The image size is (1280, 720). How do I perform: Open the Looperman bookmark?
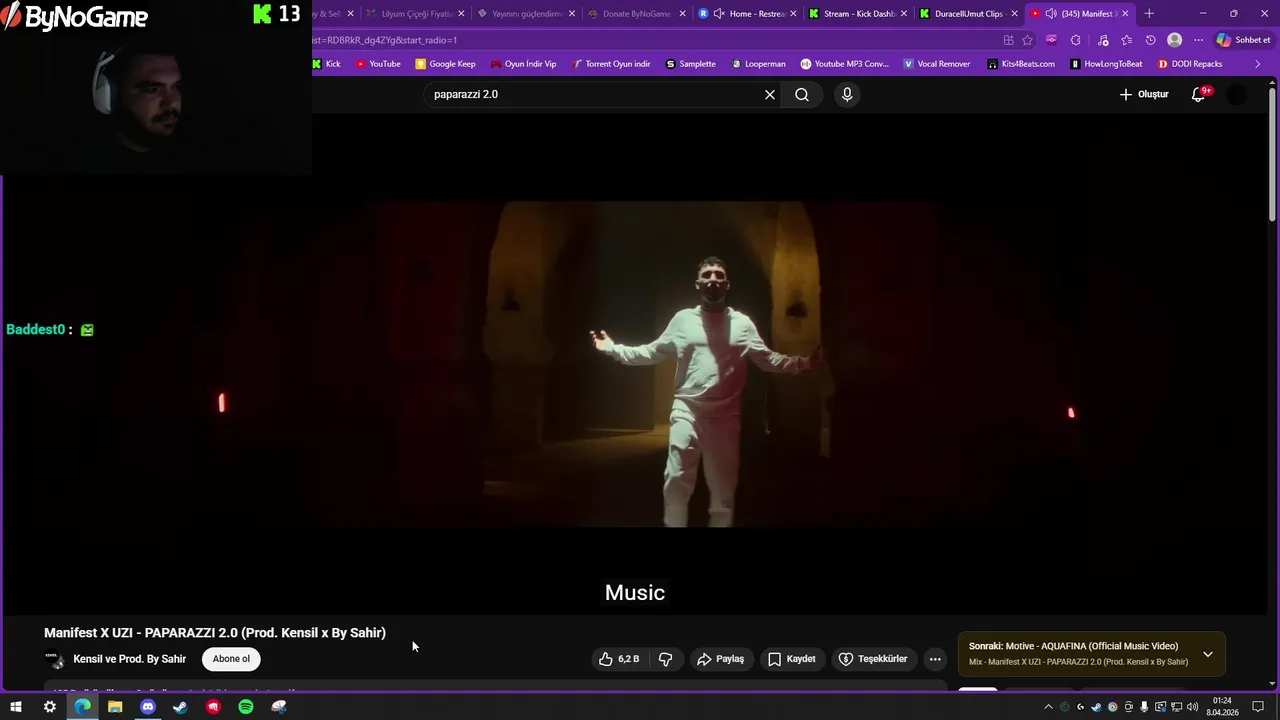758,64
